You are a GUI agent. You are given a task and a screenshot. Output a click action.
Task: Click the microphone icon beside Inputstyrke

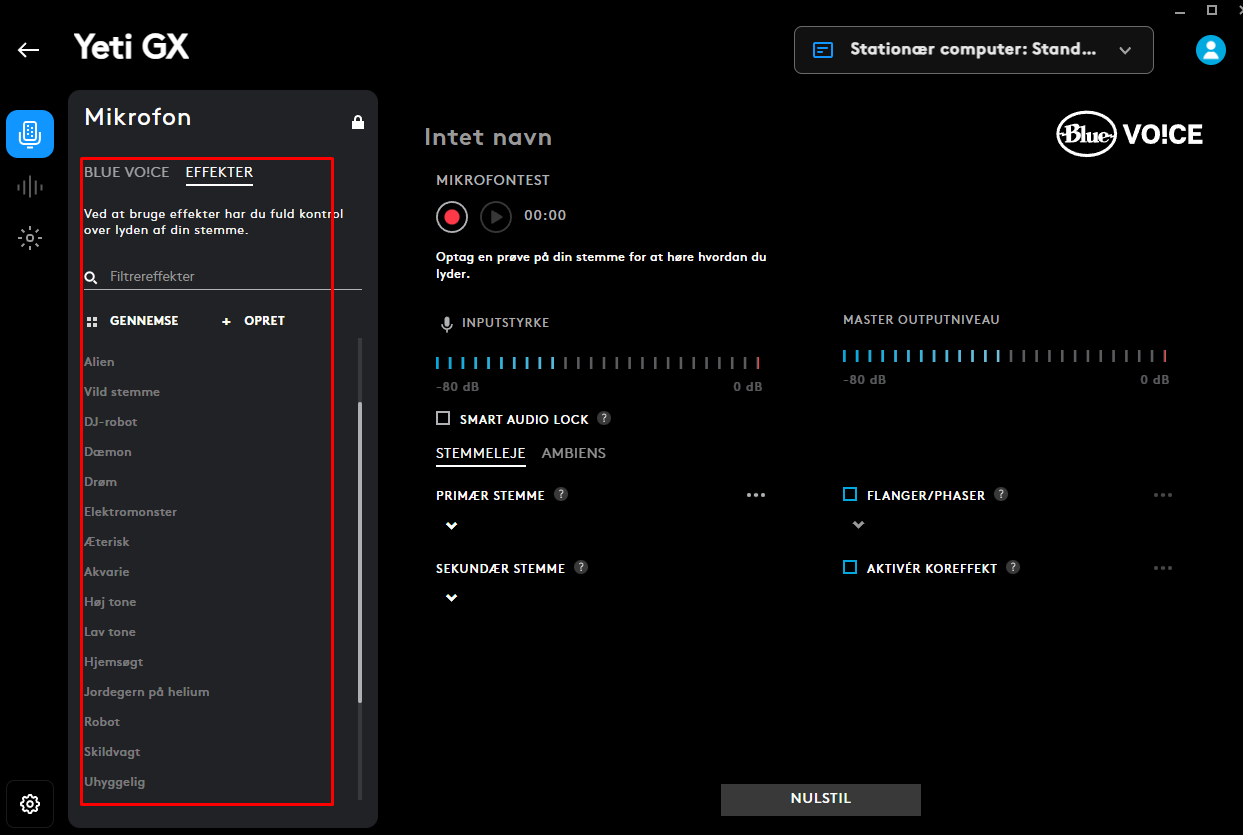(x=447, y=324)
